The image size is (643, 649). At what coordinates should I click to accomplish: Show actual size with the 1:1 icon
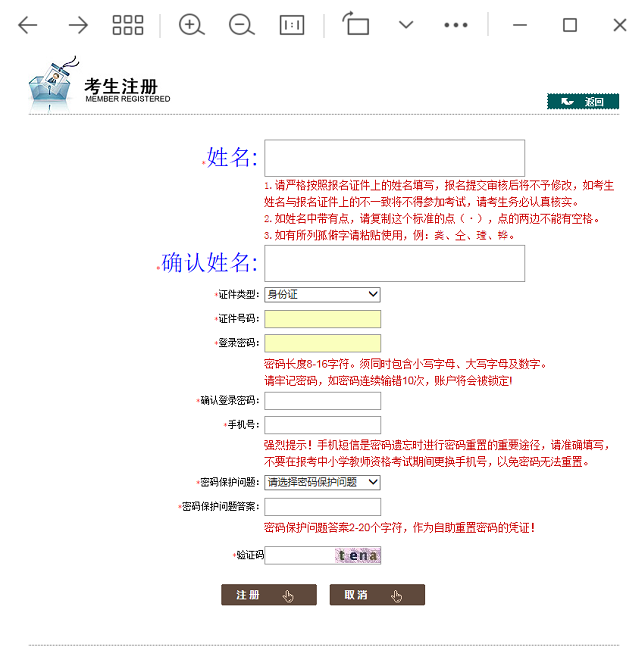click(x=291, y=25)
